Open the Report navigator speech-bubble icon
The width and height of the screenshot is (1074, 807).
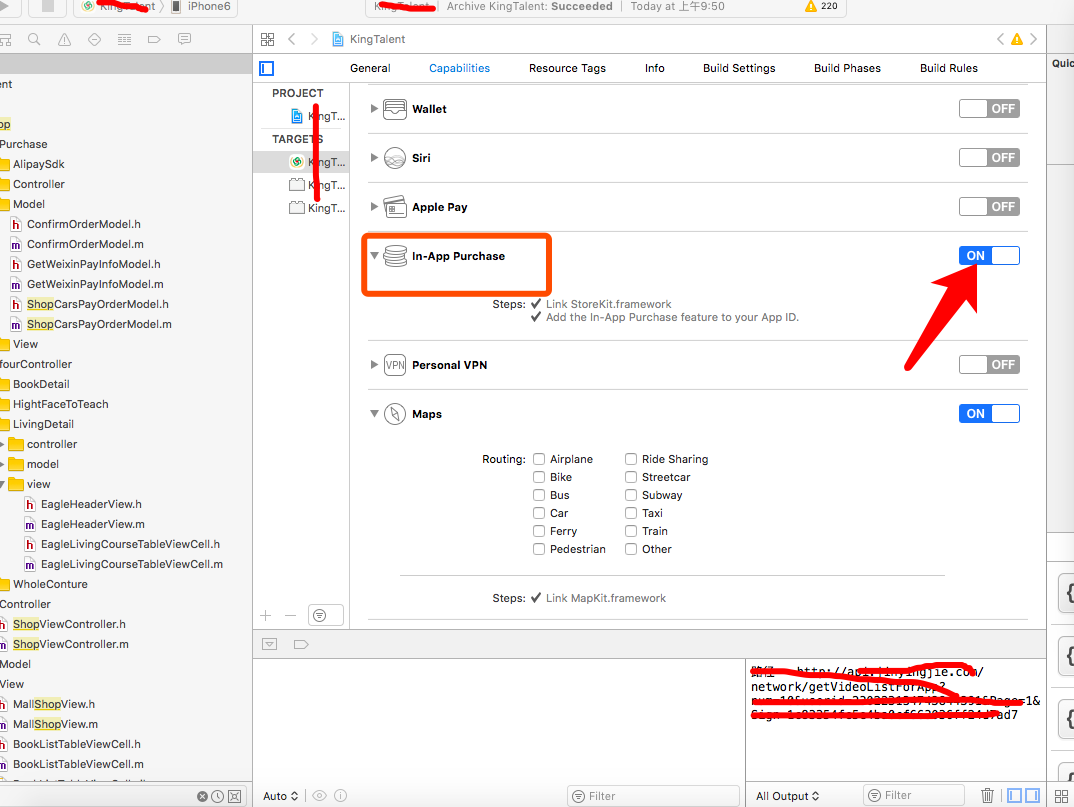184,39
